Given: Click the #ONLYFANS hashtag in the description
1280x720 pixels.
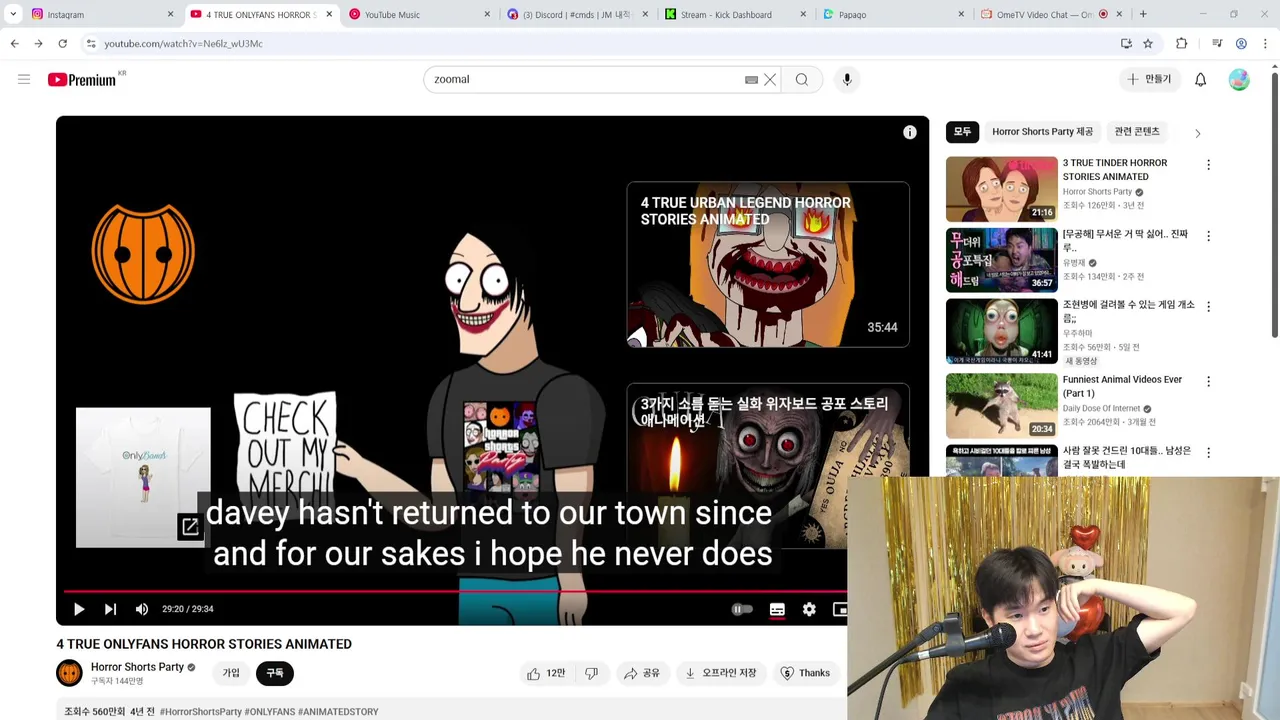Looking at the screenshot, I should [269, 712].
